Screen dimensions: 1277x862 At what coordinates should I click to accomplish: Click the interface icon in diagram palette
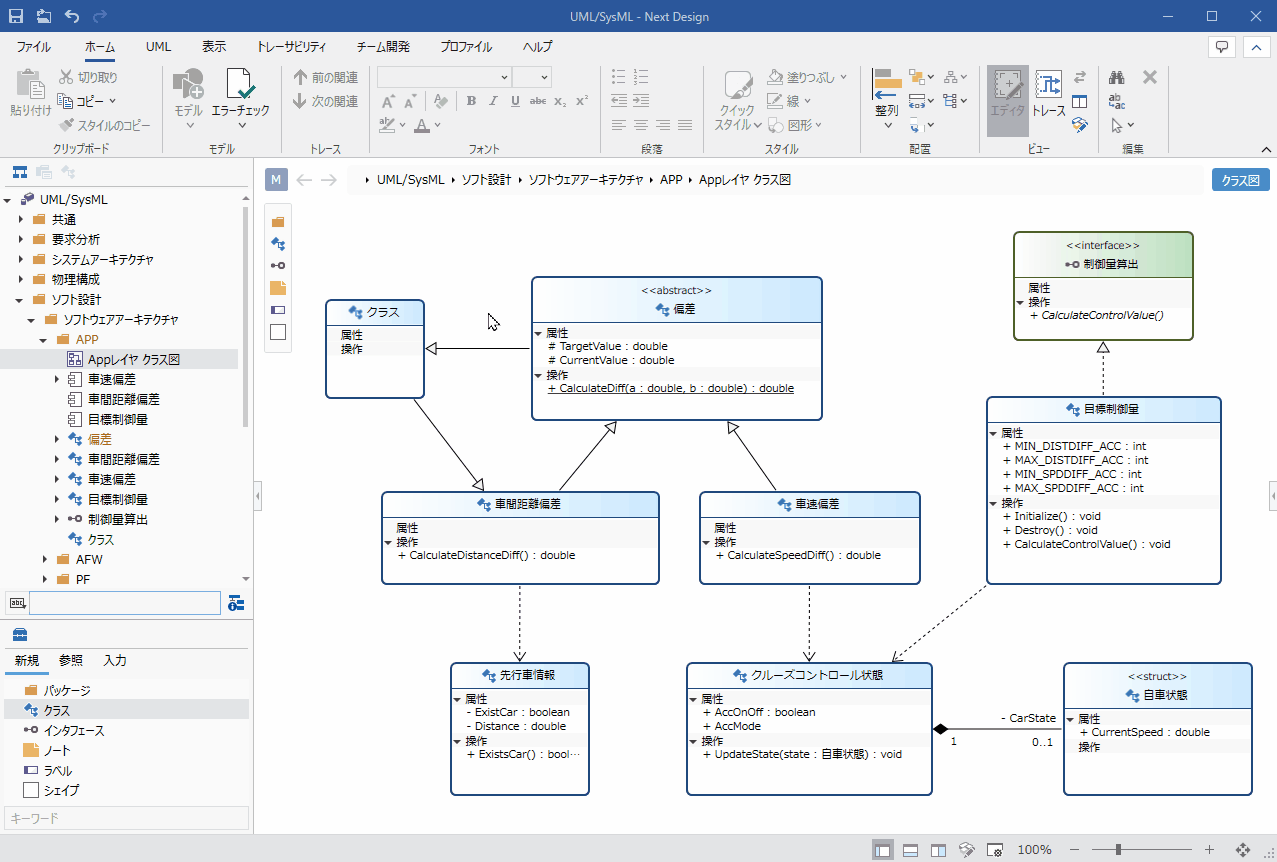pyautogui.click(x=278, y=265)
